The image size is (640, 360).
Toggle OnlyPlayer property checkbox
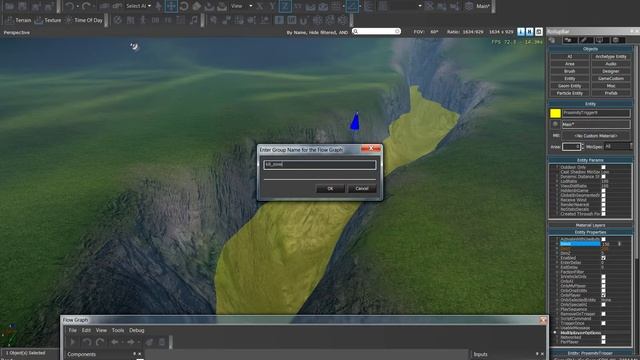click(x=603, y=295)
